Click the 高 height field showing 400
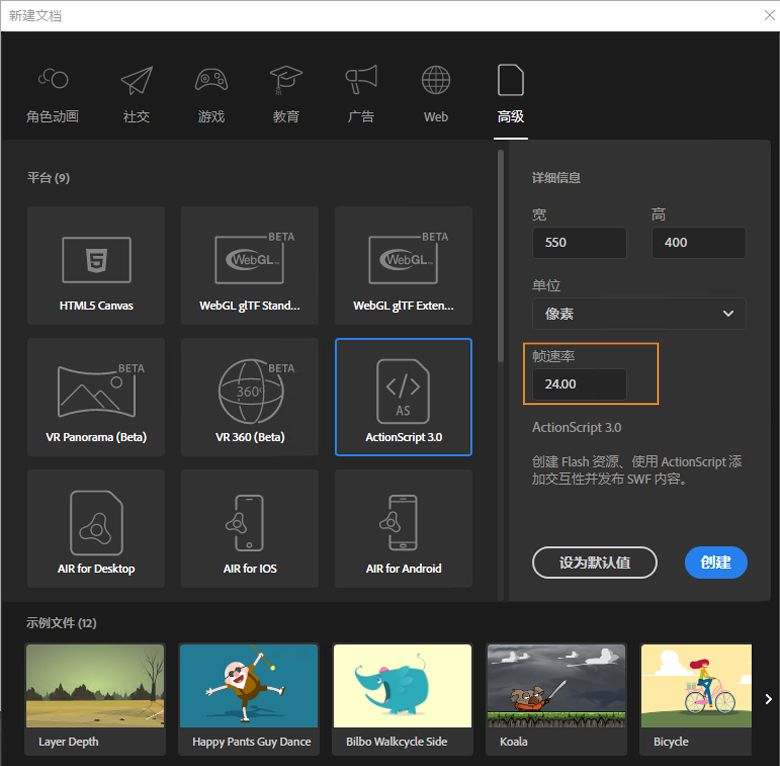This screenshot has width=780, height=766. [x=698, y=243]
